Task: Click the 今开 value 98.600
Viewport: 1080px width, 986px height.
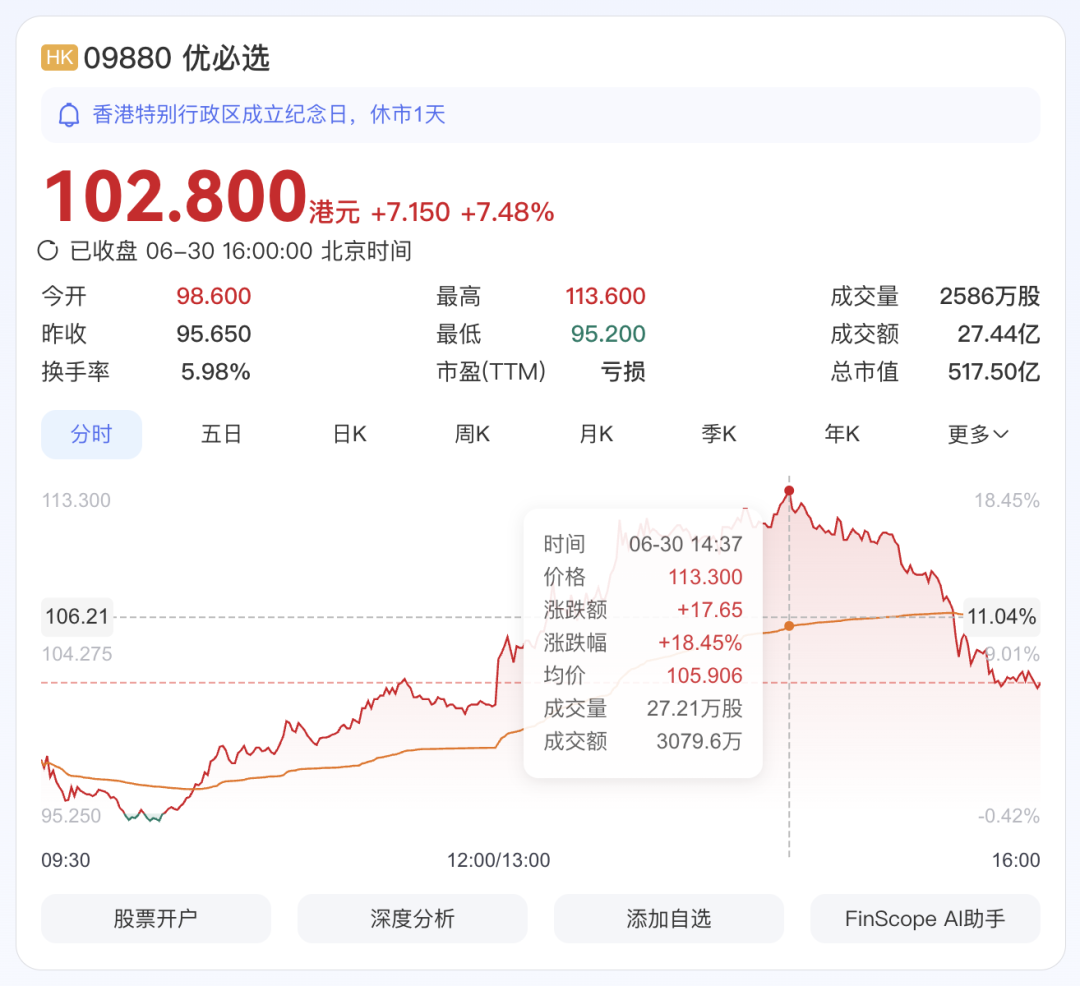Action: tap(214, 297)
